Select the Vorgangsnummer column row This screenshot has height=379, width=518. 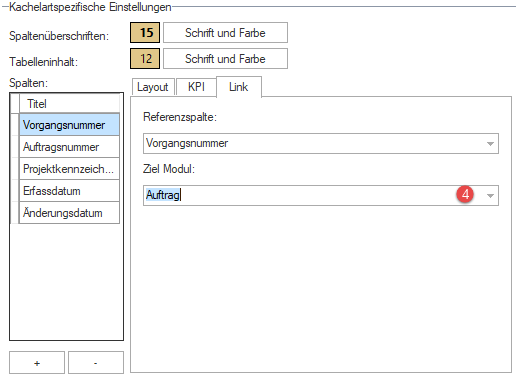[x=69, y=125]
